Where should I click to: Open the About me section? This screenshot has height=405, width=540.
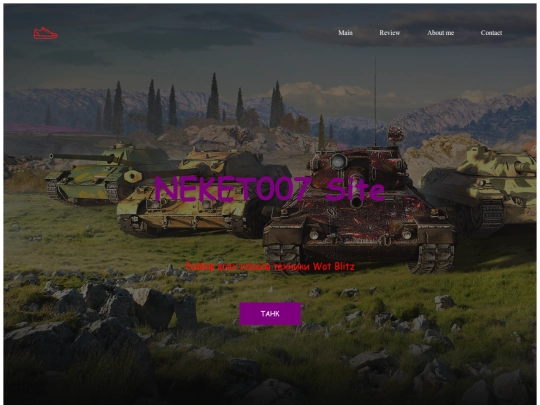pos(440,33)
